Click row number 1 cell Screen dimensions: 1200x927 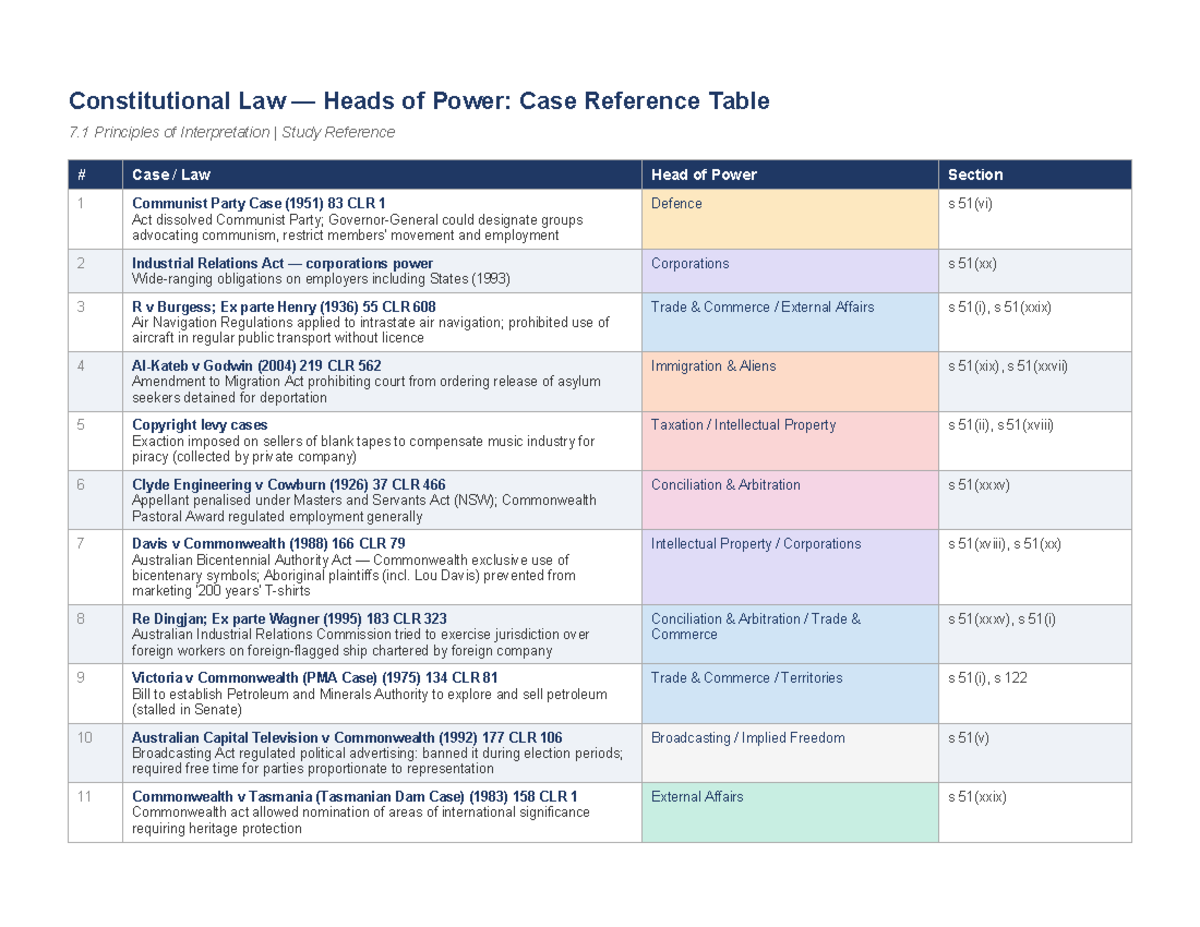pyautogui.click(x=95, y=219)
